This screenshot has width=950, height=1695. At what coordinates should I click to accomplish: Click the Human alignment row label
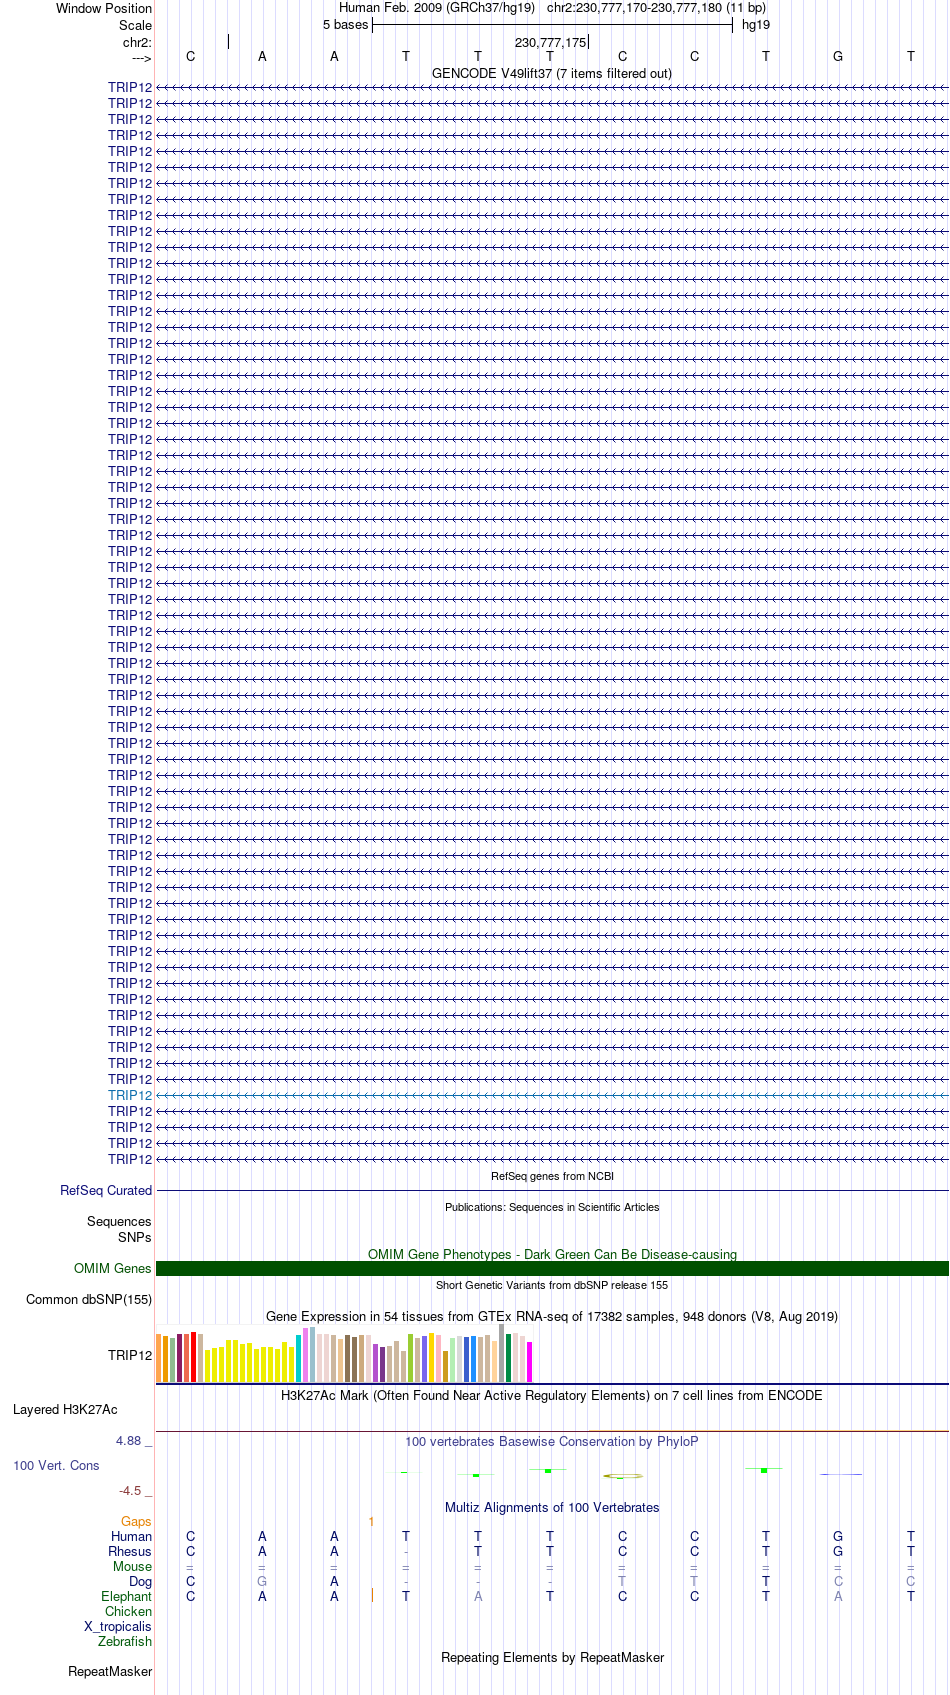tap(131, 1537)
